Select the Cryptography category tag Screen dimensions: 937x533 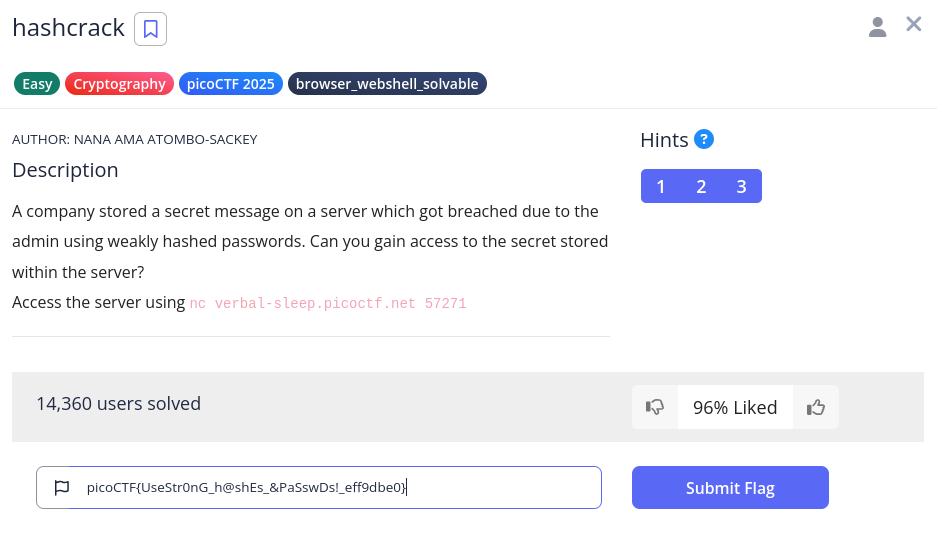(119, 84)
